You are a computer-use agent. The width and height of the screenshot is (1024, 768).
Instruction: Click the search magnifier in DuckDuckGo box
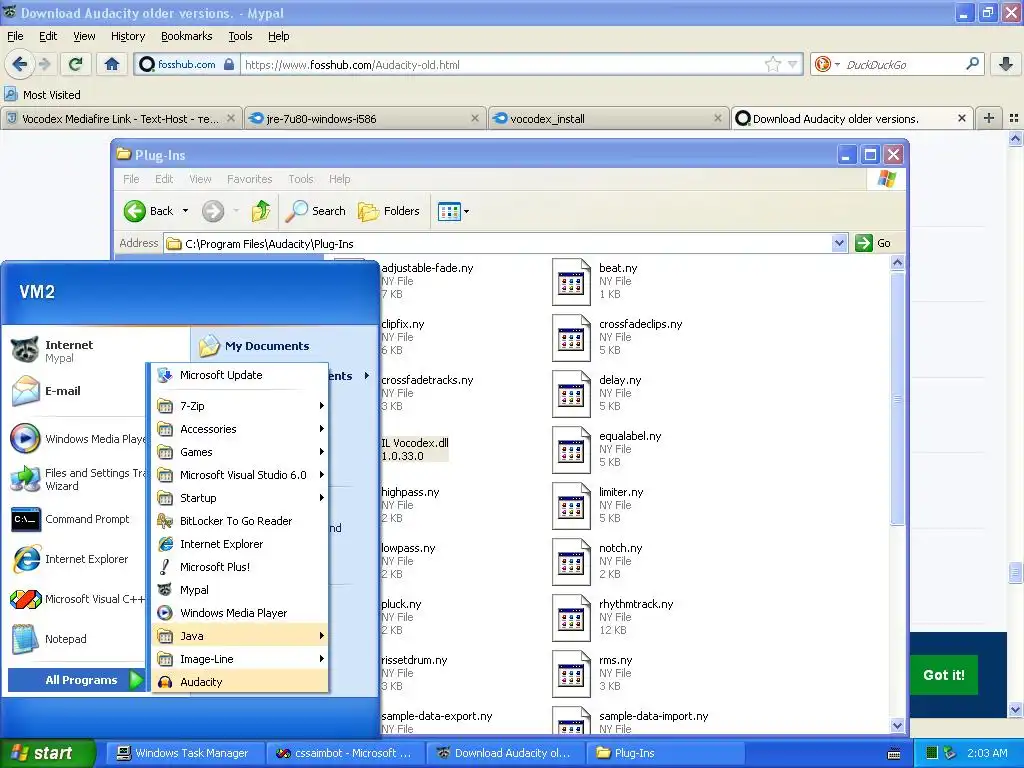click(972, 64)
